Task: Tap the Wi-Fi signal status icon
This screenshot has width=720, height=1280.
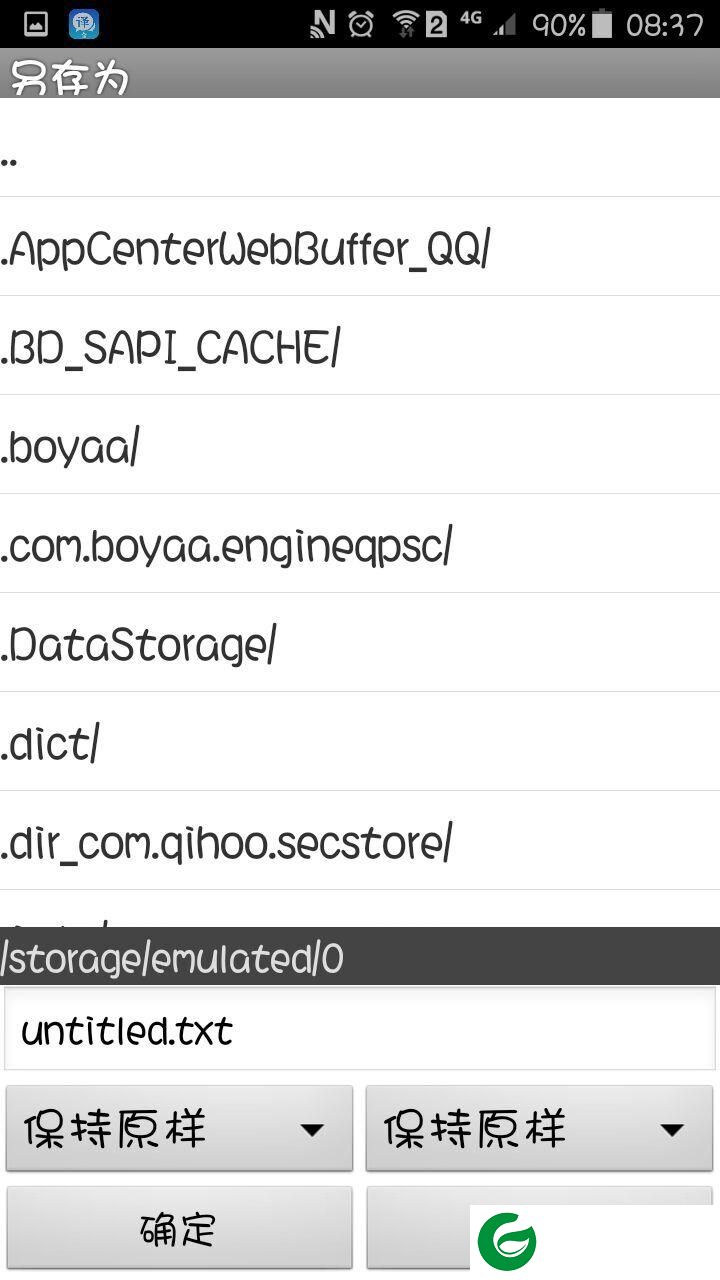Action: [x=405, y=24]
